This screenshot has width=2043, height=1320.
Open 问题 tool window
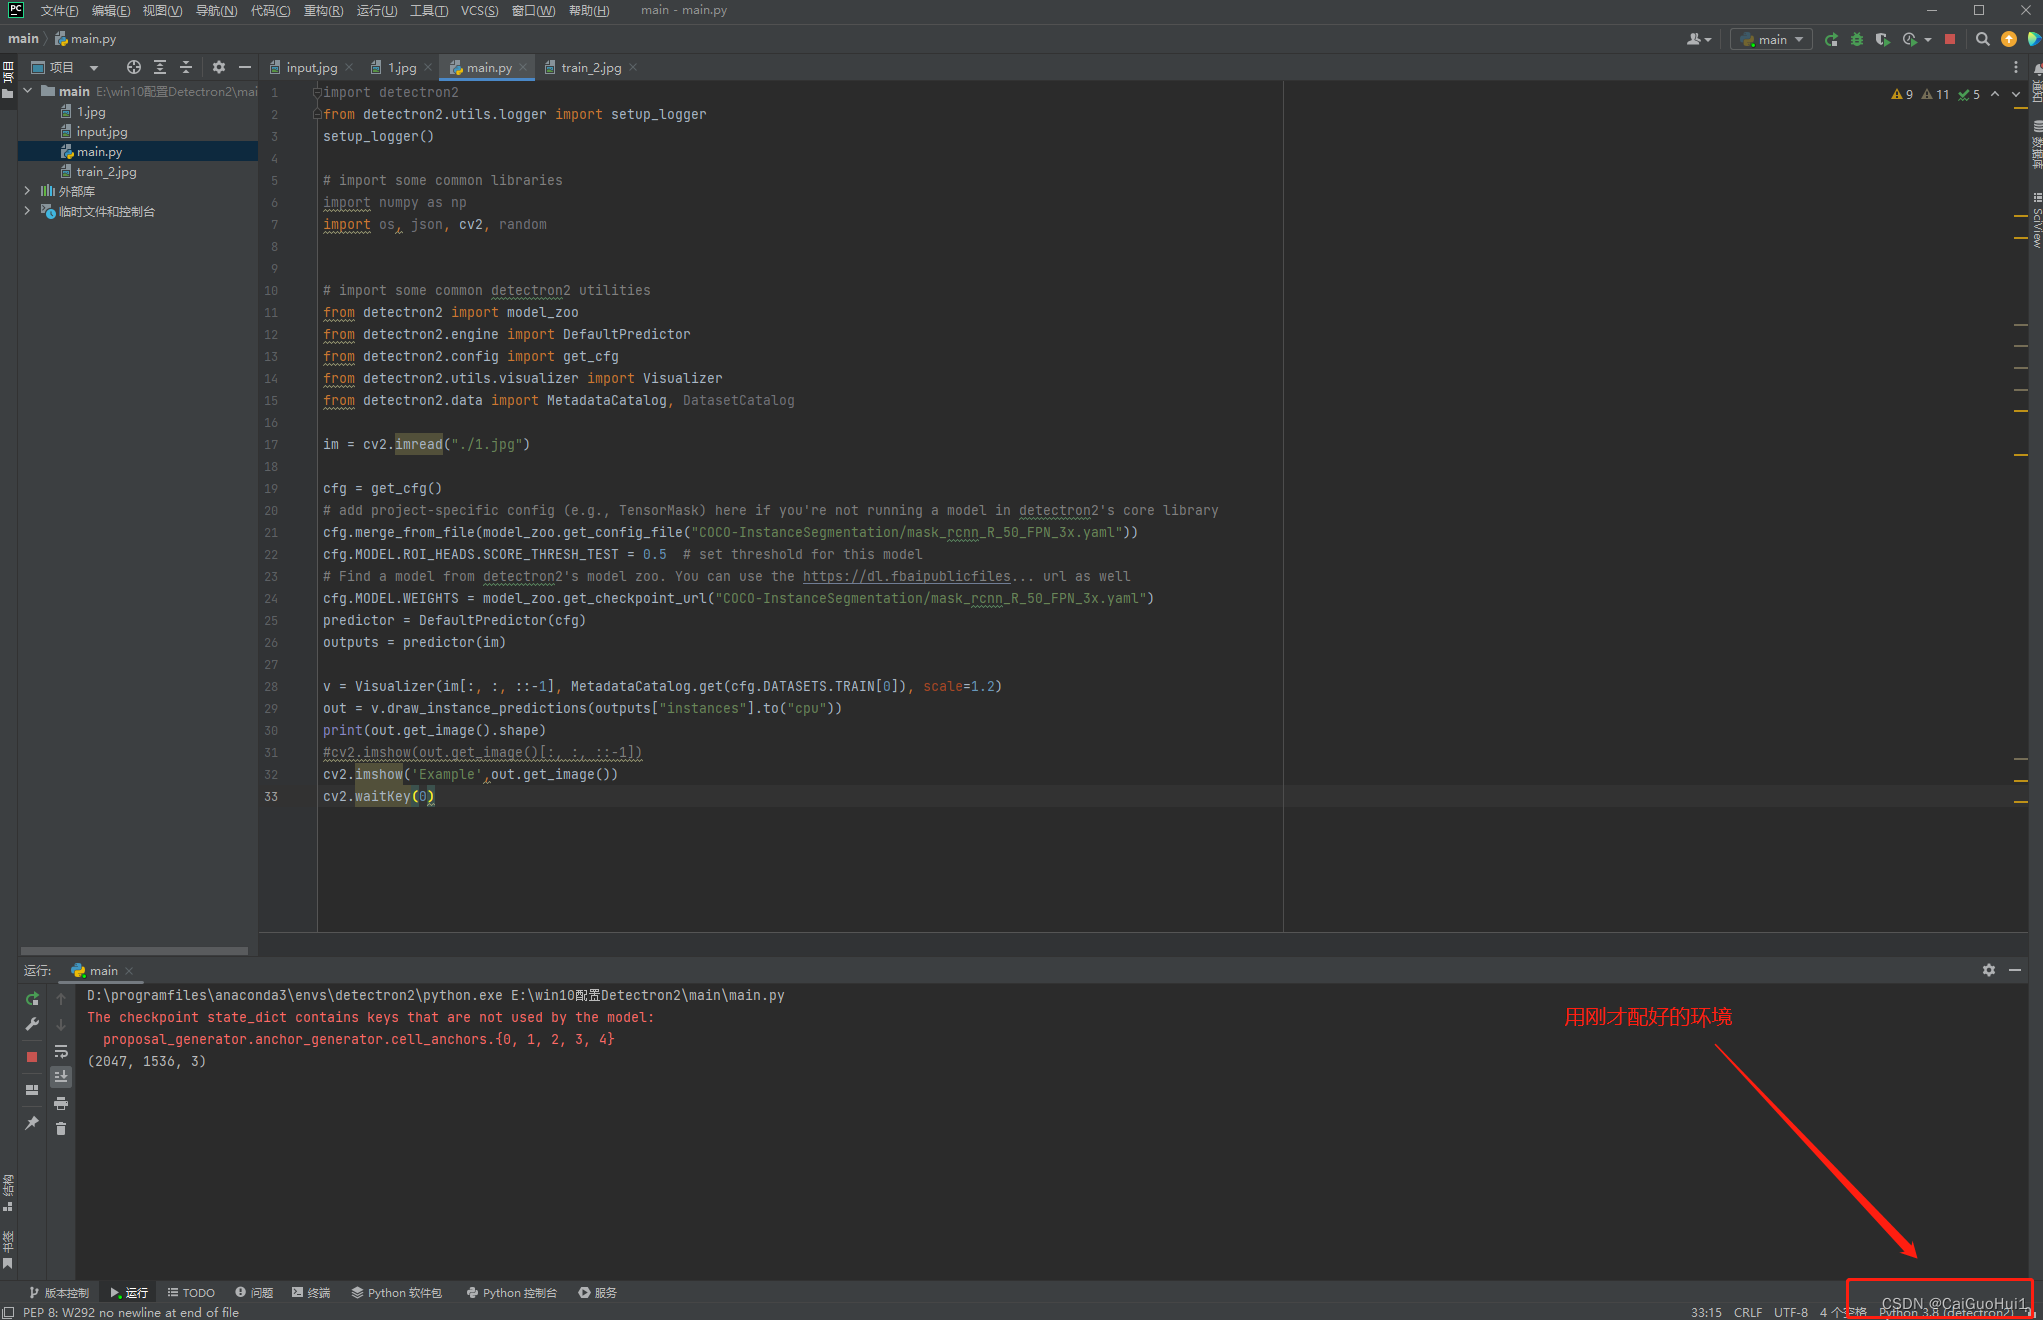click(x=254, y=1293)
